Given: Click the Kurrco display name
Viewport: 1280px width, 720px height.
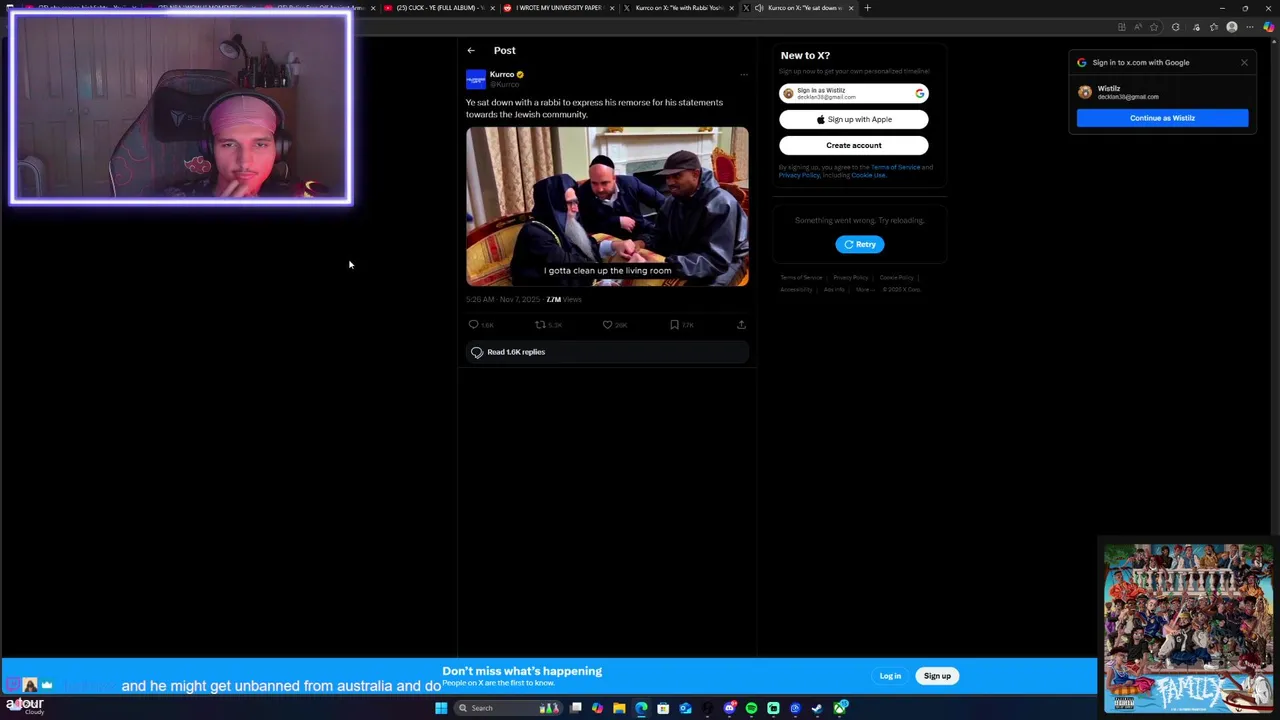Looking at the screenshot, I should [x=502, y=74].
